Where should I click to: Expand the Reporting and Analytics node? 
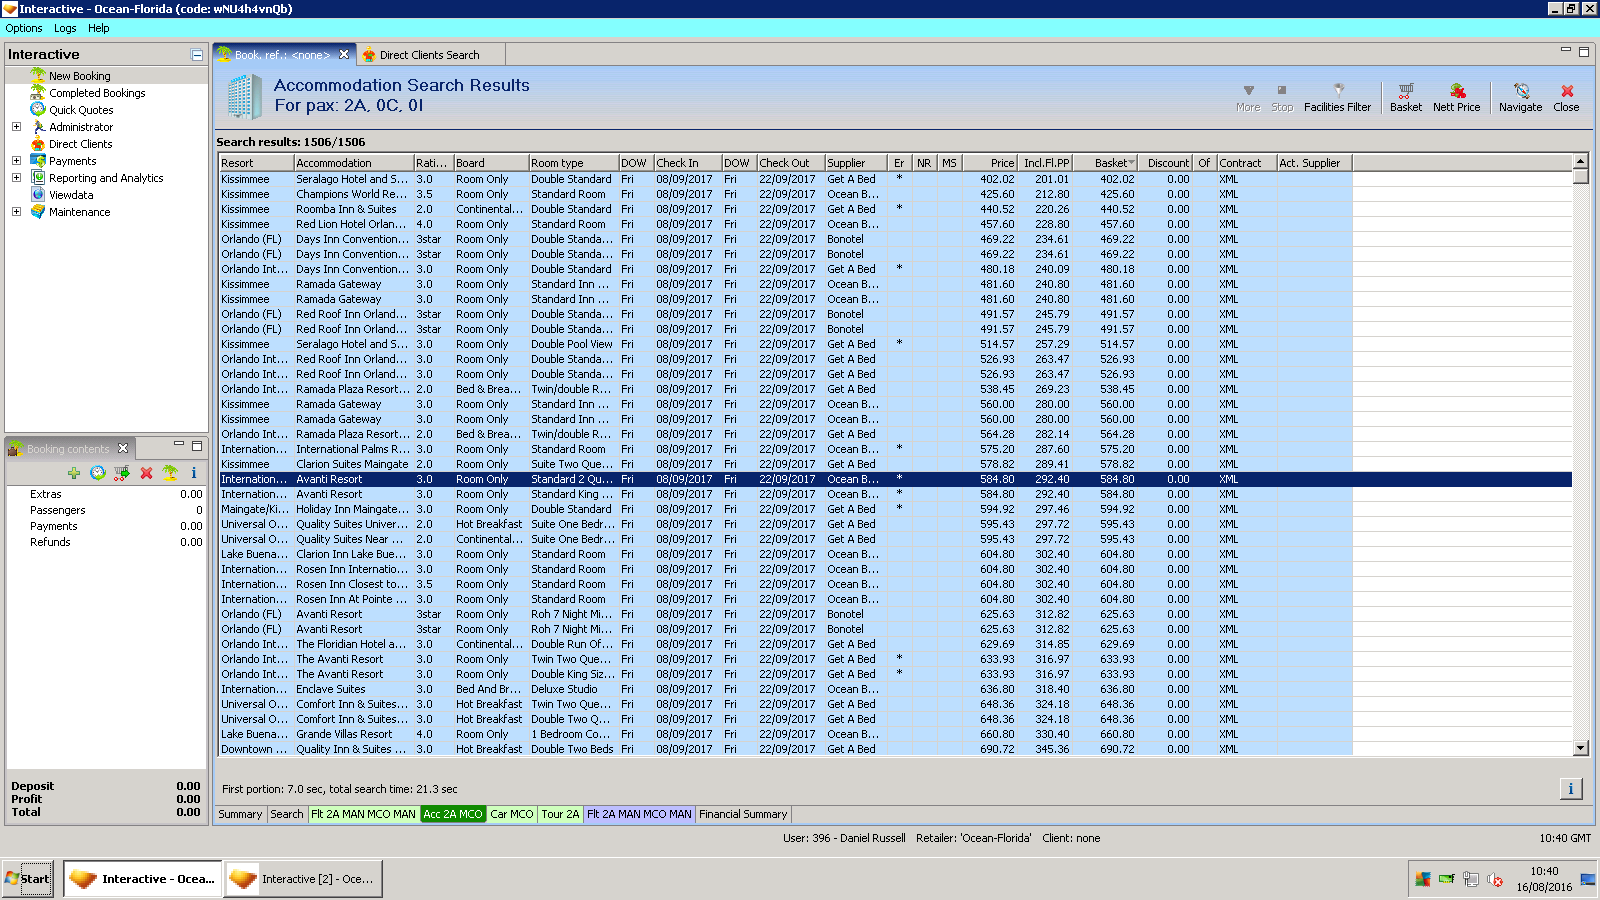click(16, 178)
